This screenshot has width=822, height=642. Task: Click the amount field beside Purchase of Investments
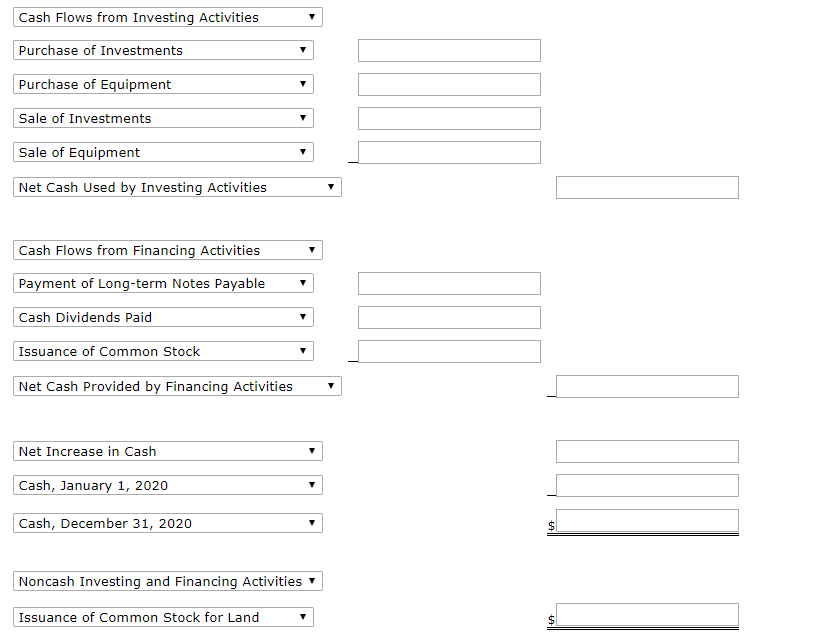click(448, 50)
